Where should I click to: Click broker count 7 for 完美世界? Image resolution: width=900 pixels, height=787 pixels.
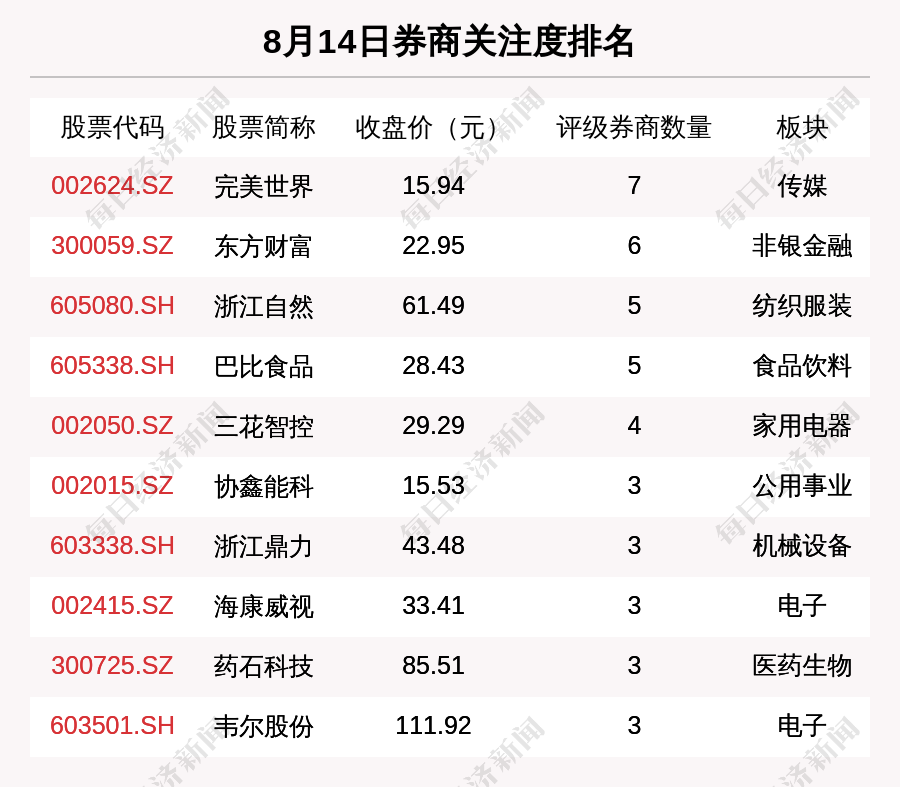634,186
